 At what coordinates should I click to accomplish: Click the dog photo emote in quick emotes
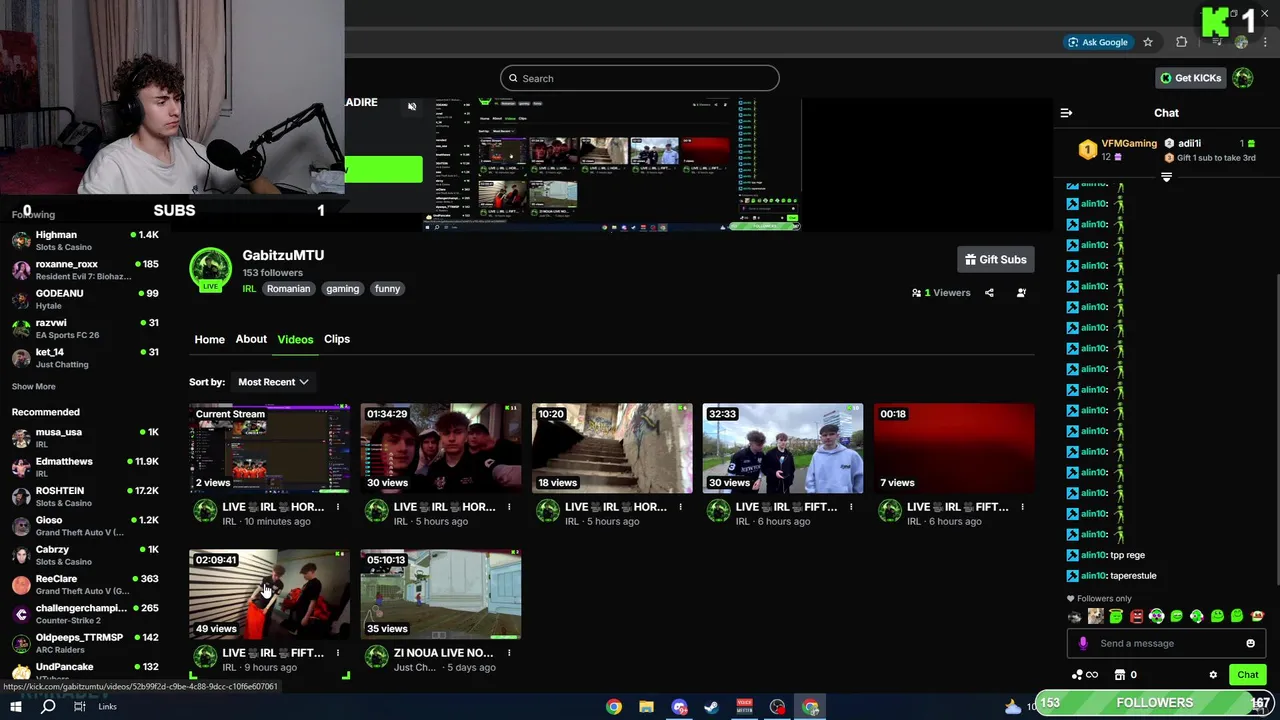[1095, 616]
